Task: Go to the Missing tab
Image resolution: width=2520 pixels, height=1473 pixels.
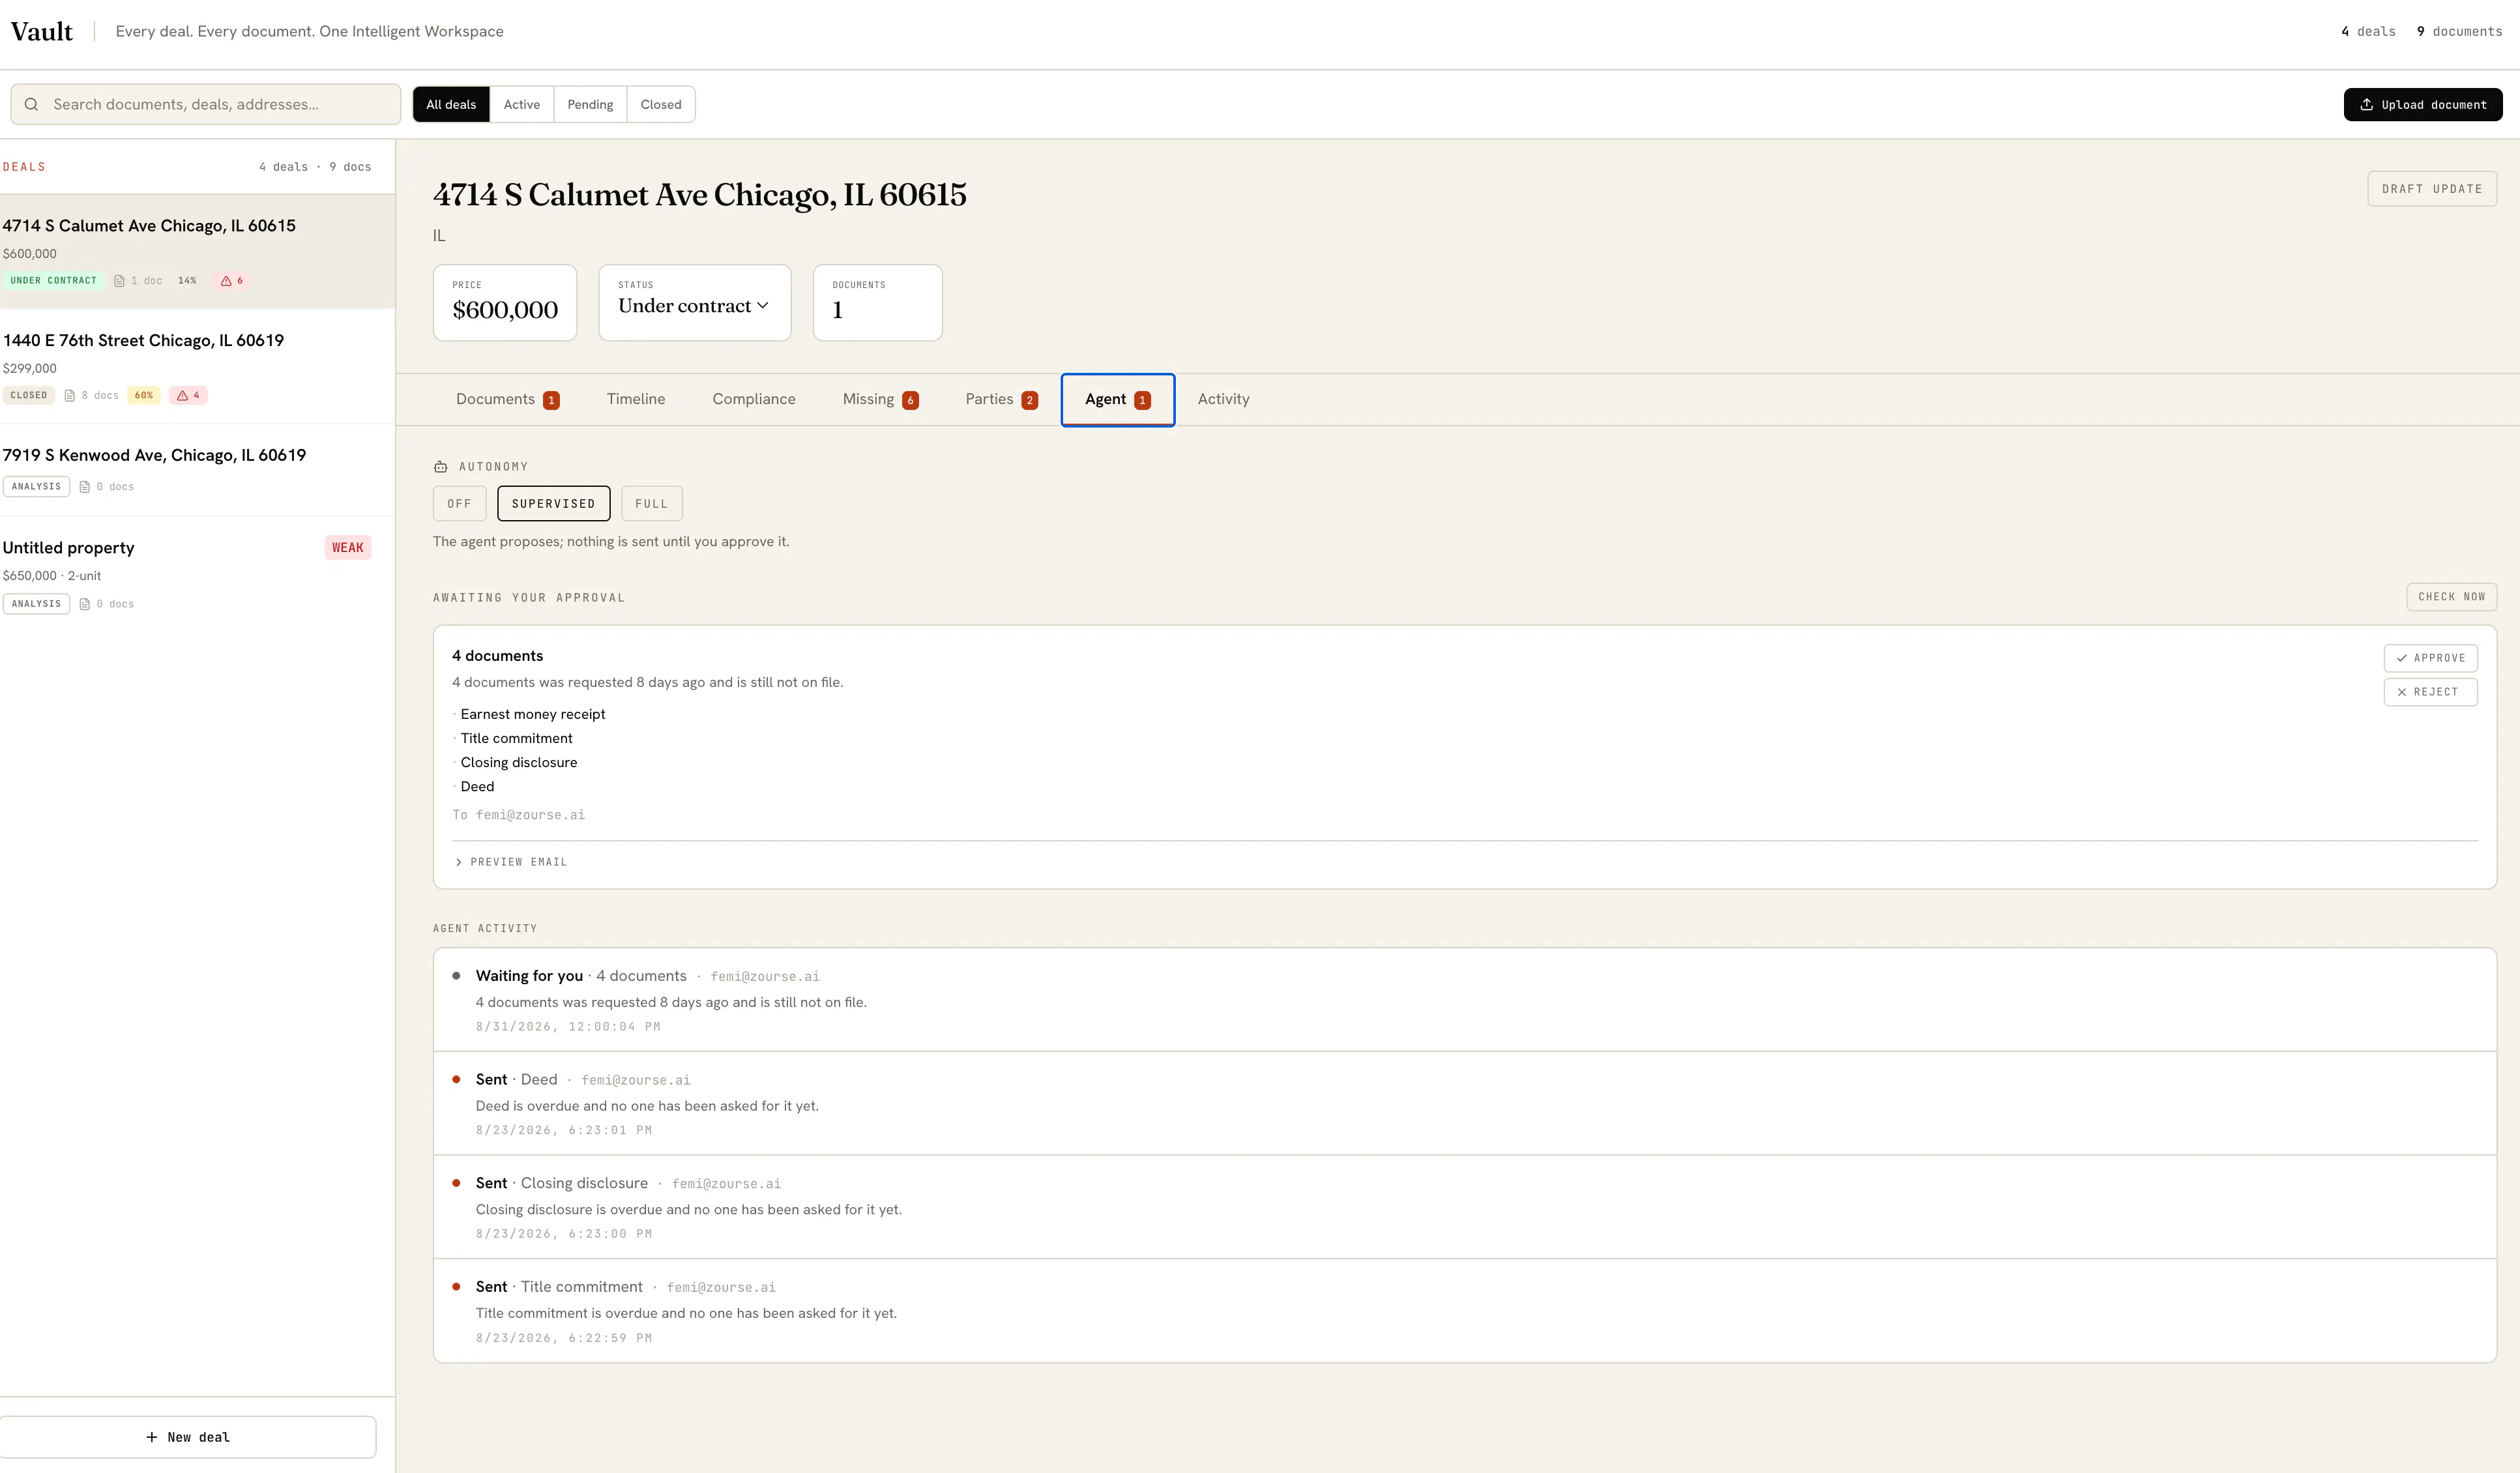Action: 880,399
